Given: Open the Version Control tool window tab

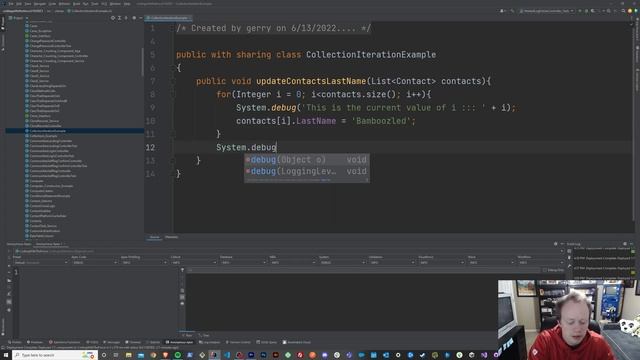Looking at the screenshot, I should [238, 342].
